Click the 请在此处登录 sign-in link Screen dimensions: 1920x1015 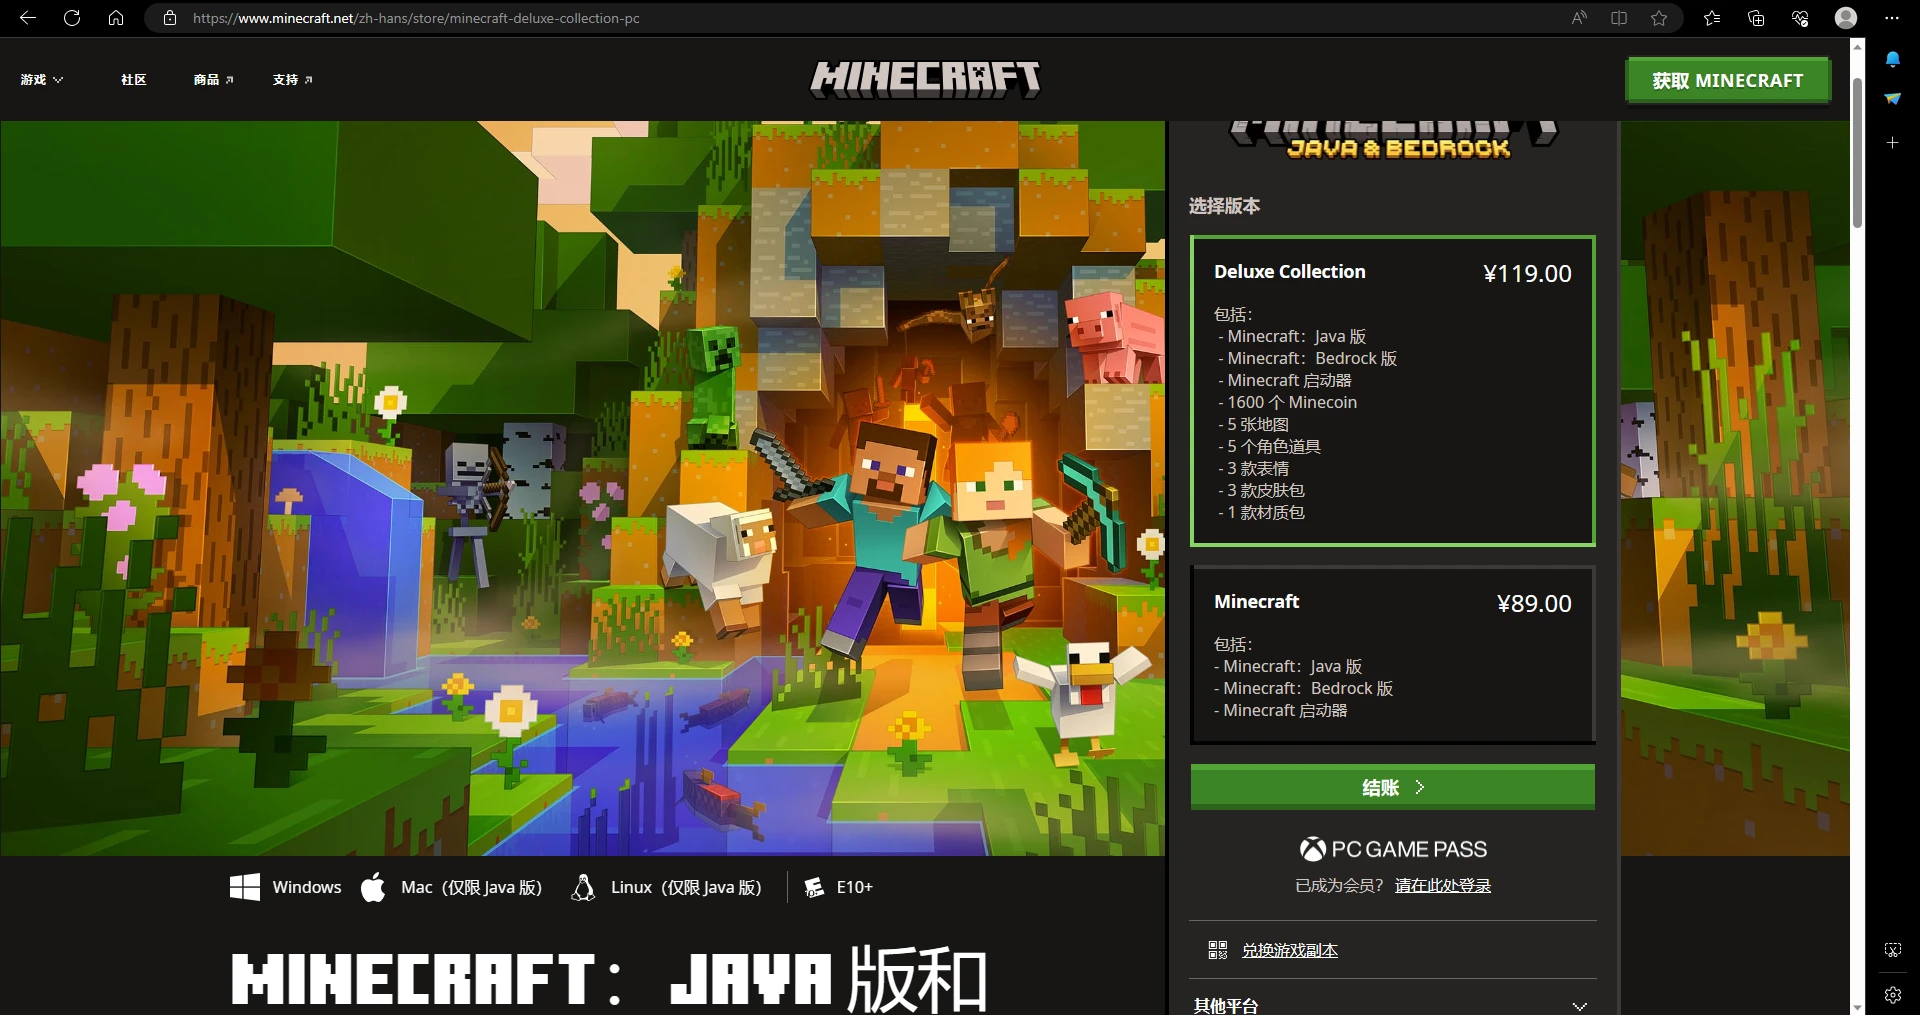pos(1442,885)
